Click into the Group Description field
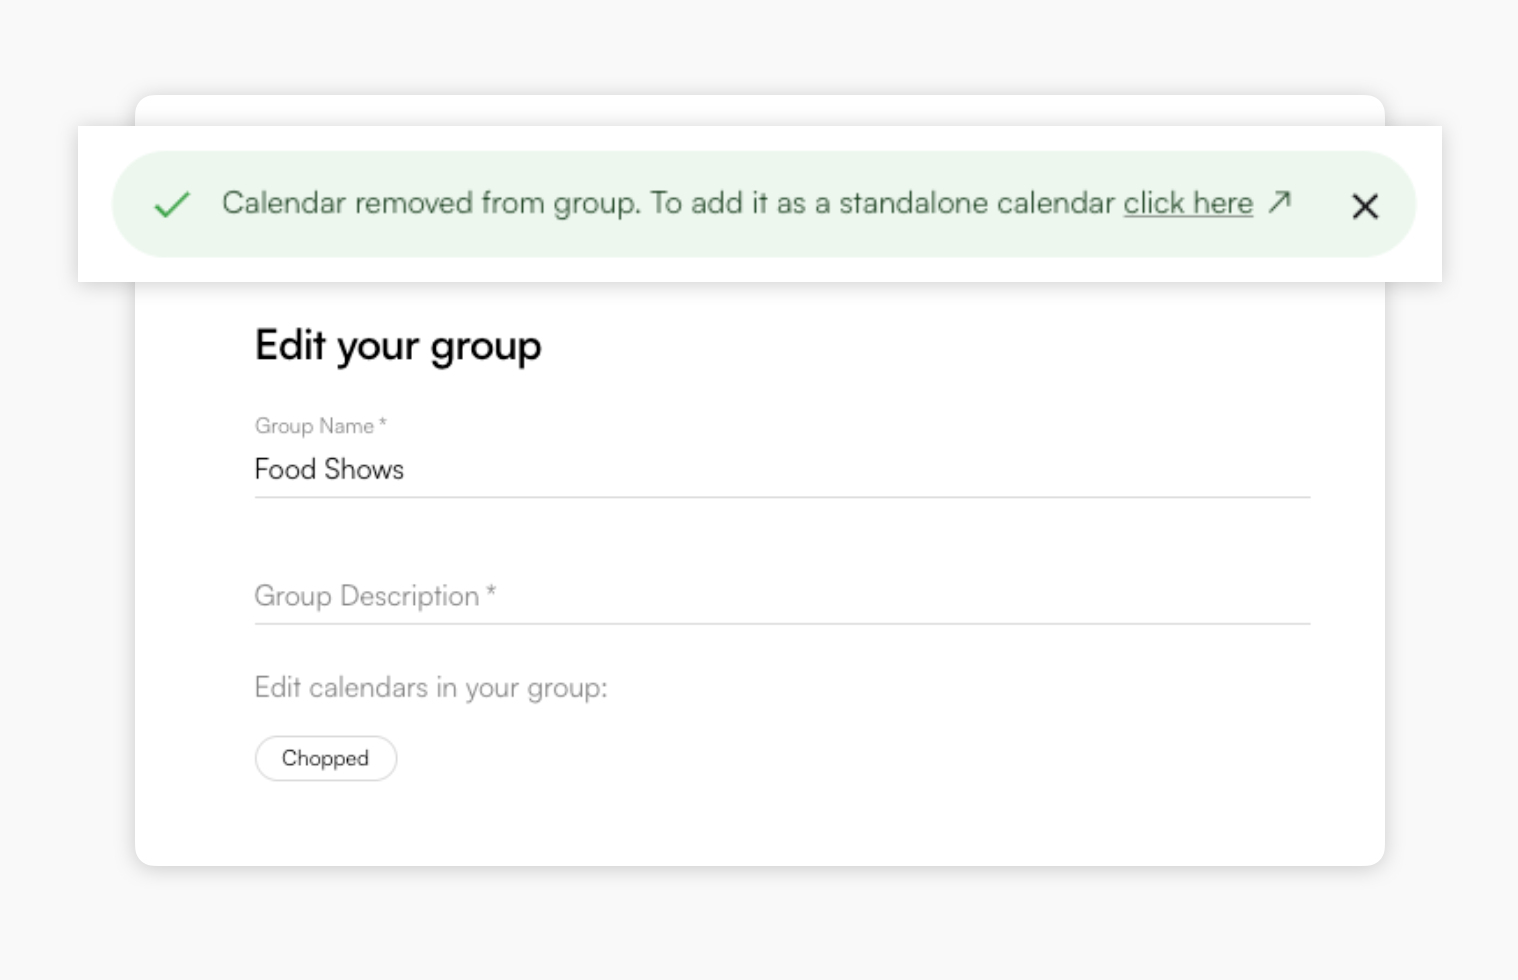The image size is (1518, 980). tap(780, 596)
